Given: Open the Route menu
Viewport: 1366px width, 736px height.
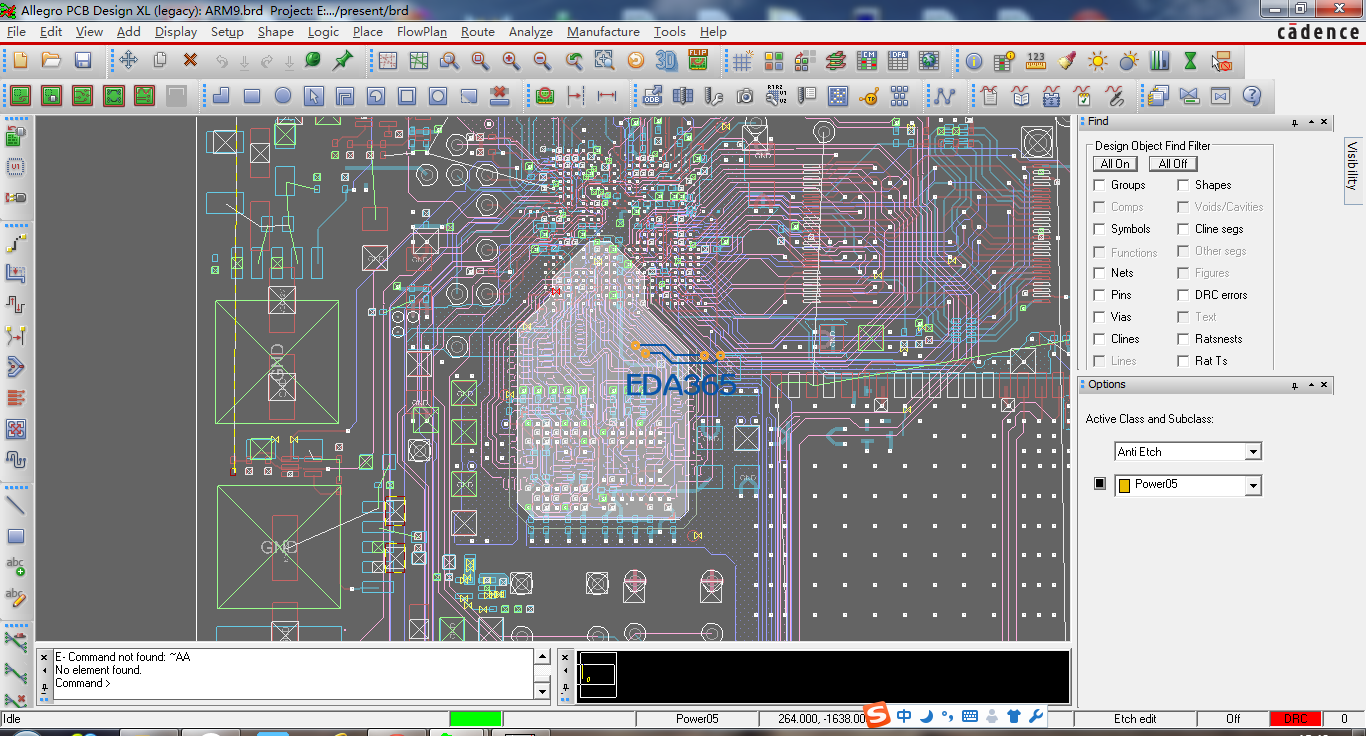Looking at the screenshot, I should coord(477,31).
